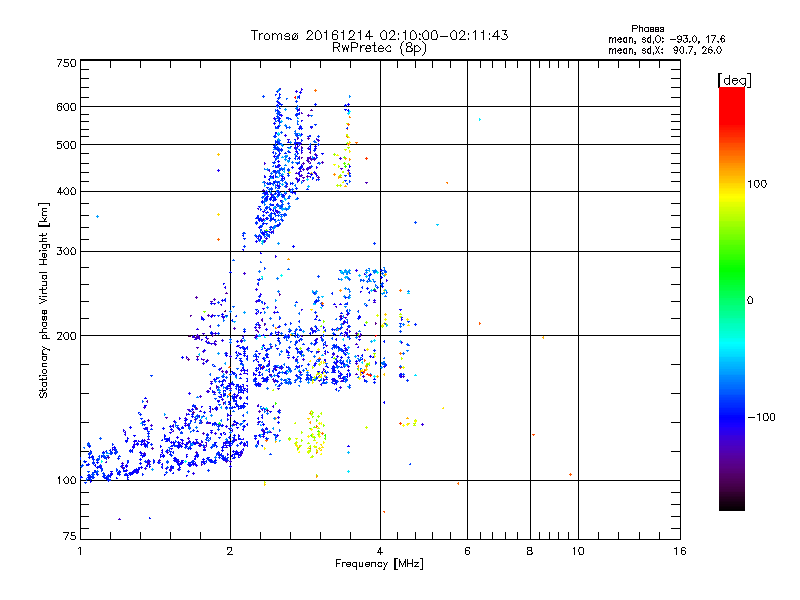
Task: Click the 'mean, sd,O: -93.0, 17.6' line
Action: coord(666,39)
